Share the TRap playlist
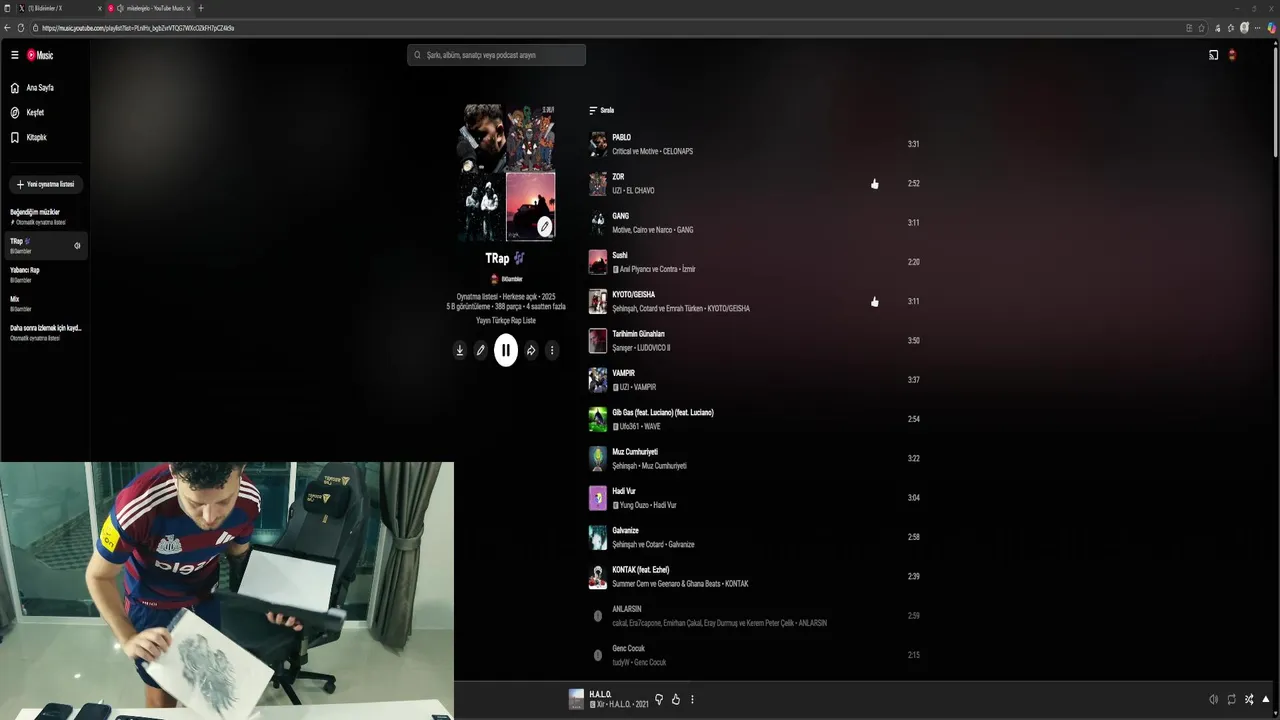The width and height of the screenshot is (1280, 720). 531,350
